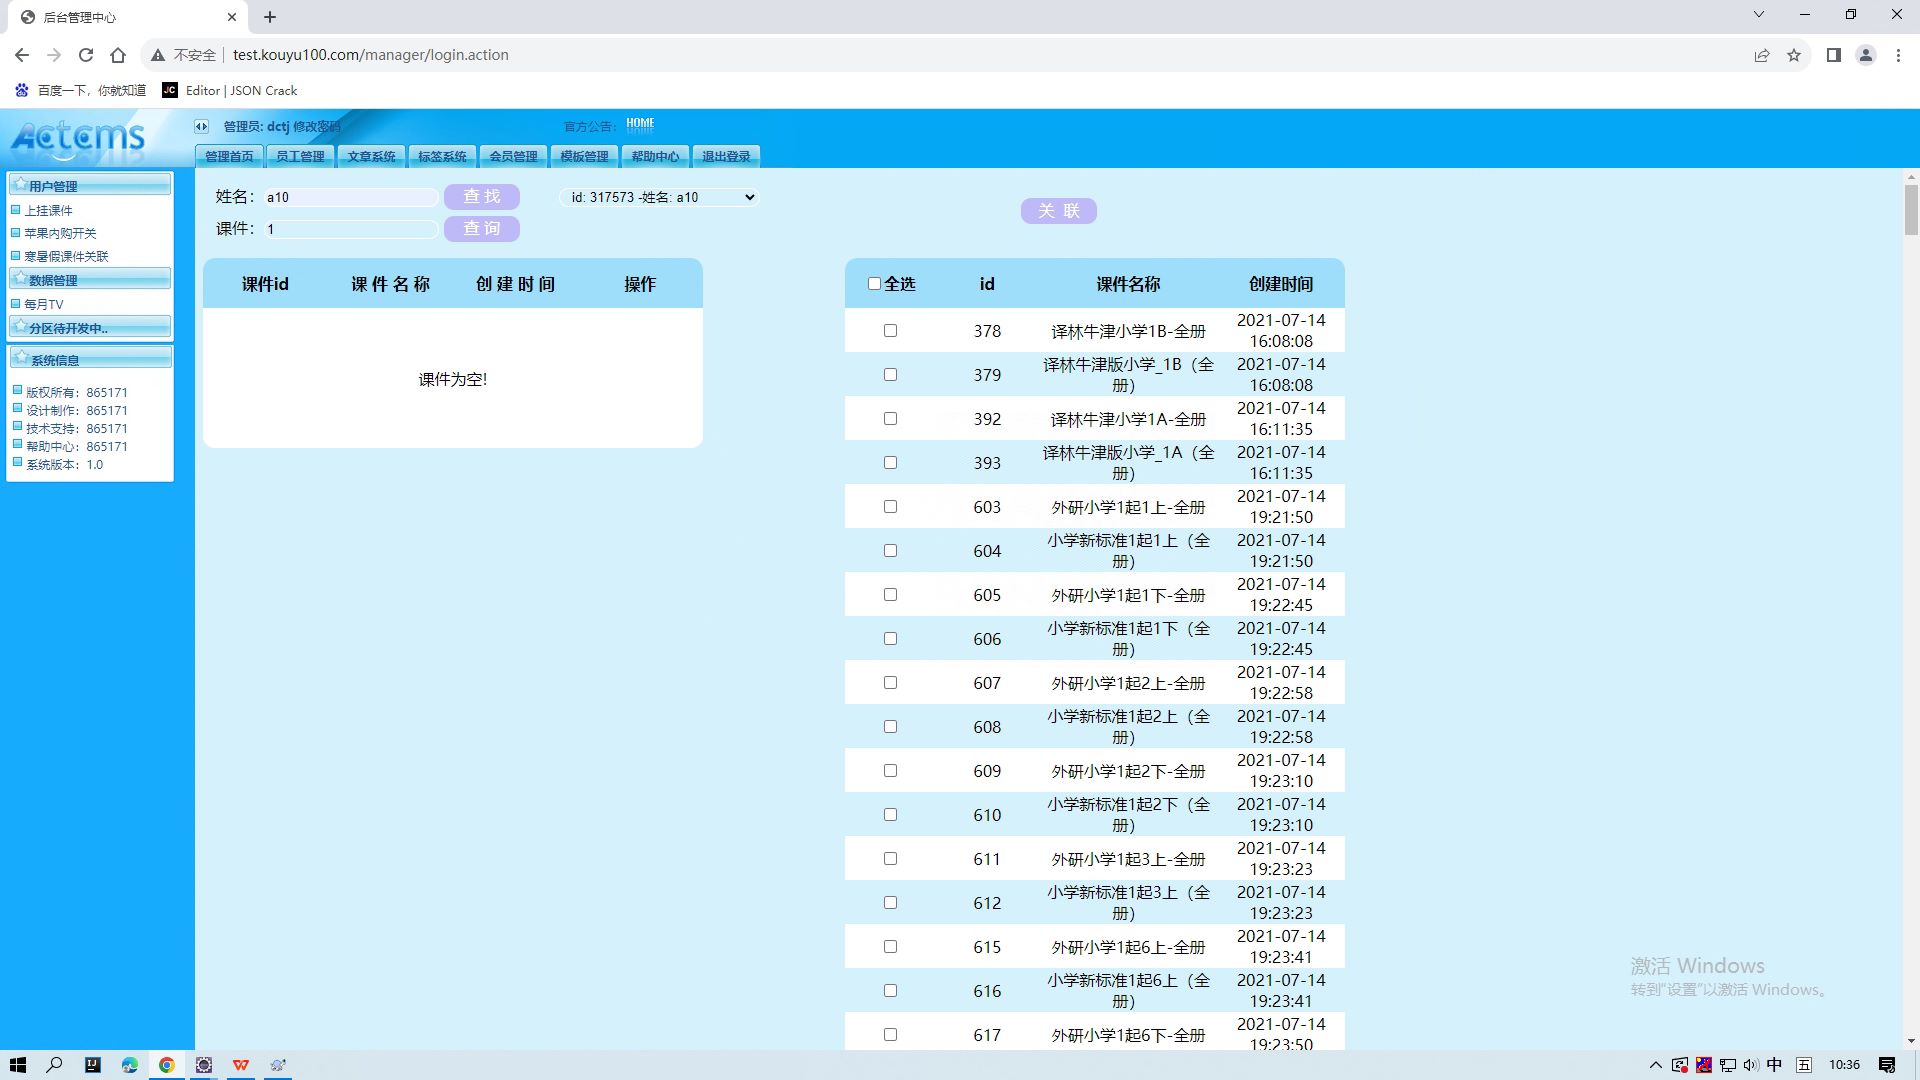
Task: Click the 查询 query button
Action: point(482,229)
